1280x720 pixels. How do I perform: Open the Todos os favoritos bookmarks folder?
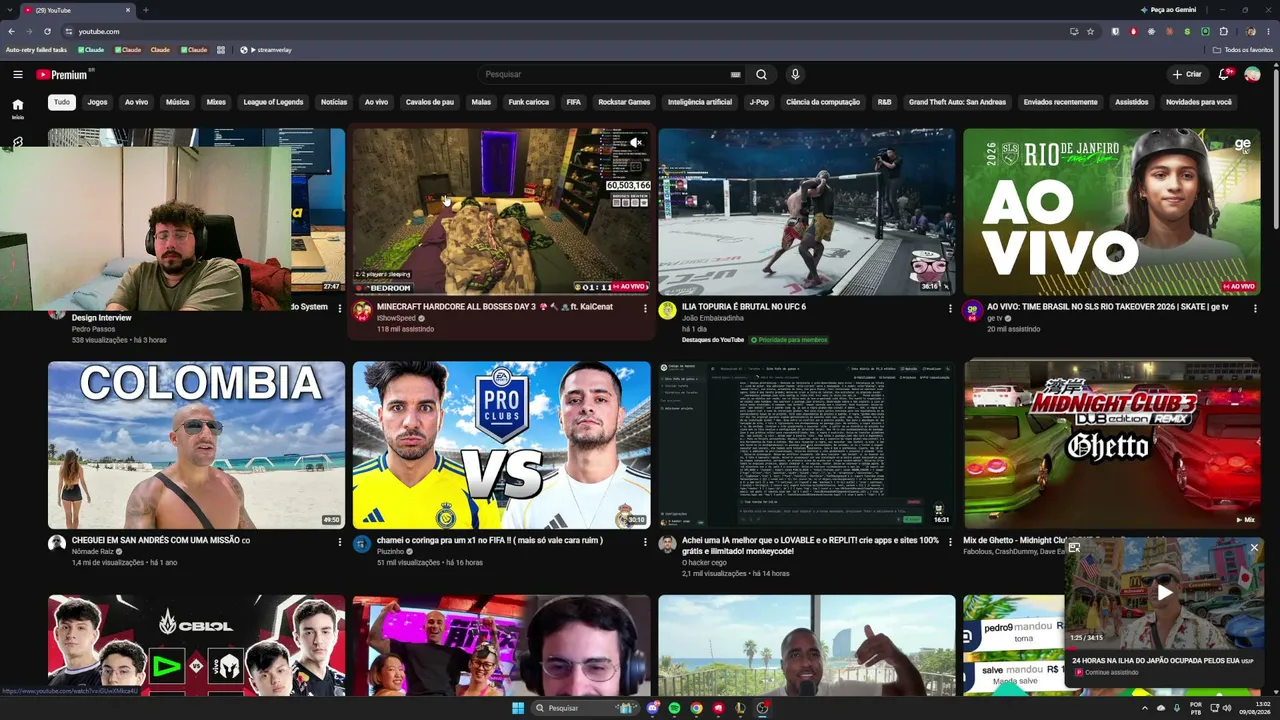1243,49
